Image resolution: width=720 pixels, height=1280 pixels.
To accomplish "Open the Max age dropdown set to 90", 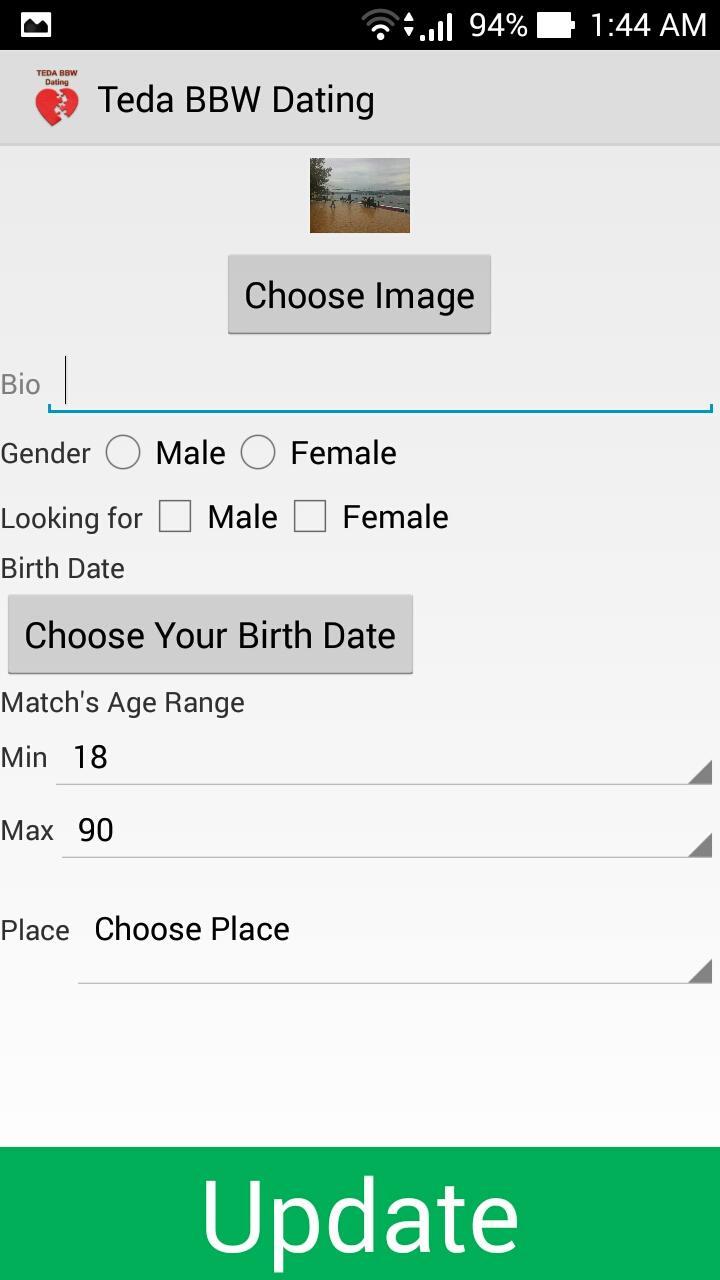I will pos(385,830).
